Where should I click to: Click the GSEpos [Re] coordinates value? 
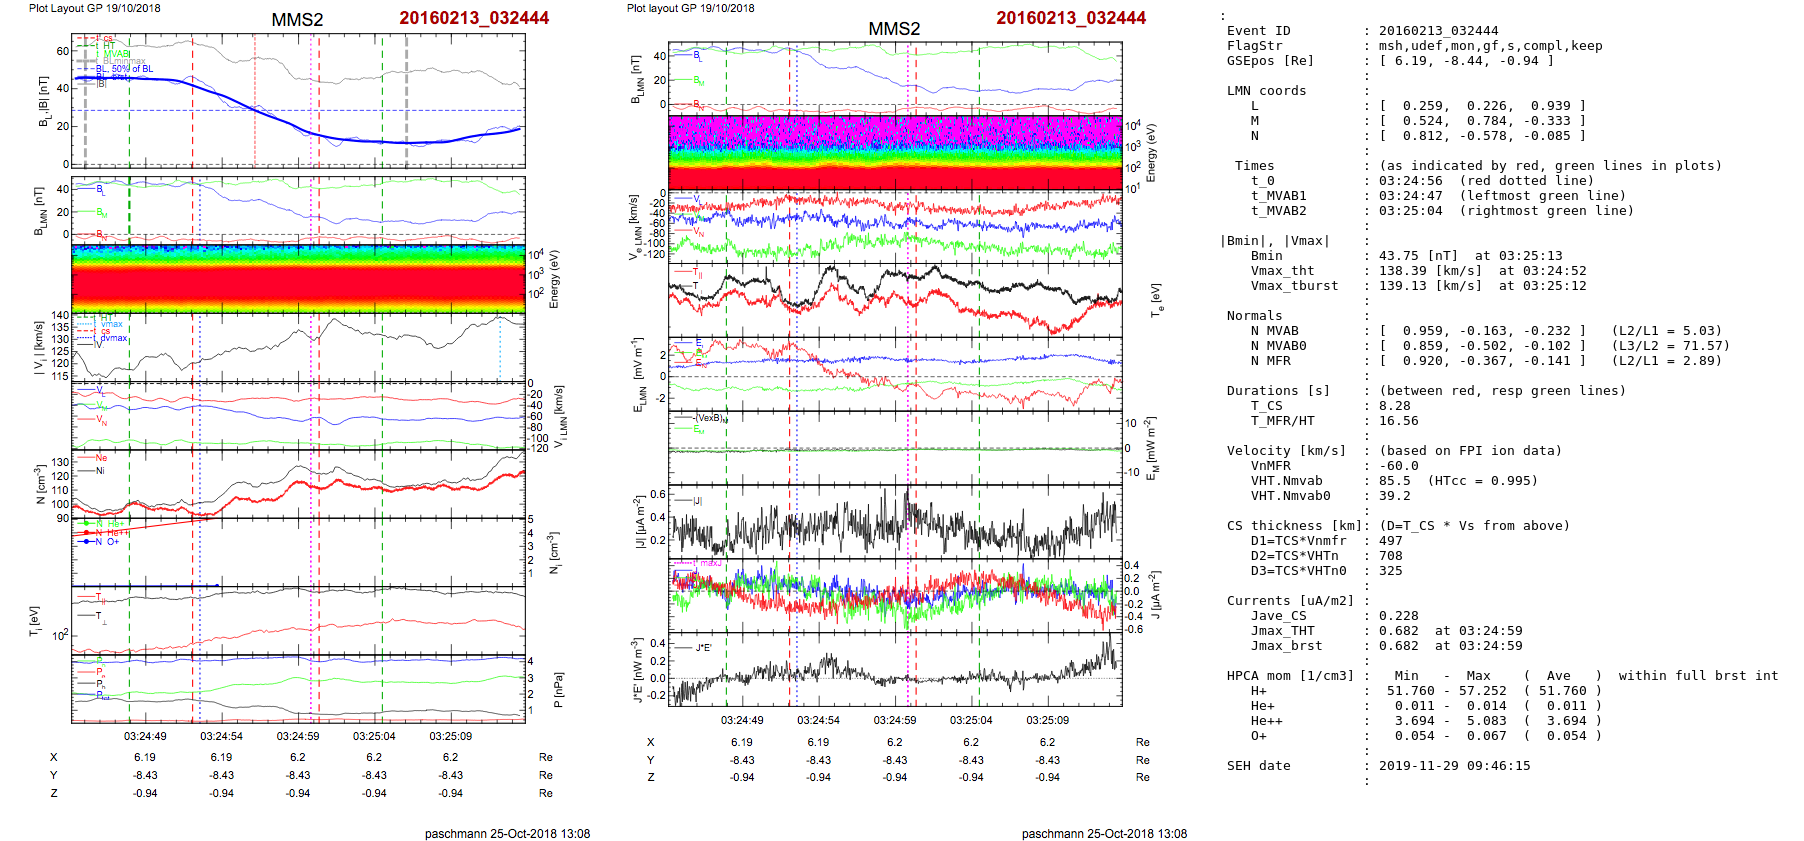1466,61
